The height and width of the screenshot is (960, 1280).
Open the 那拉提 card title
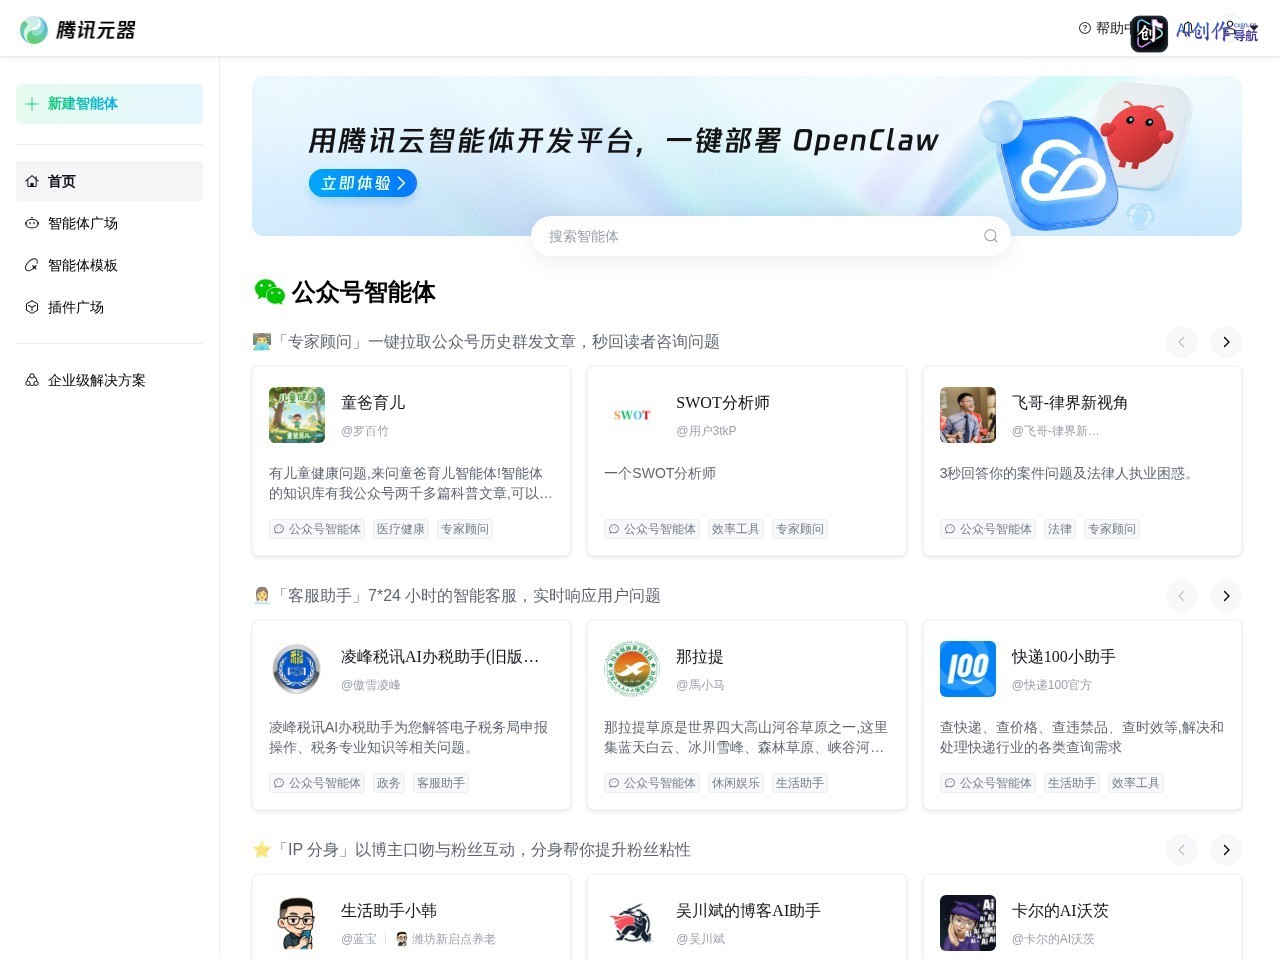click(x=700, y=657)
